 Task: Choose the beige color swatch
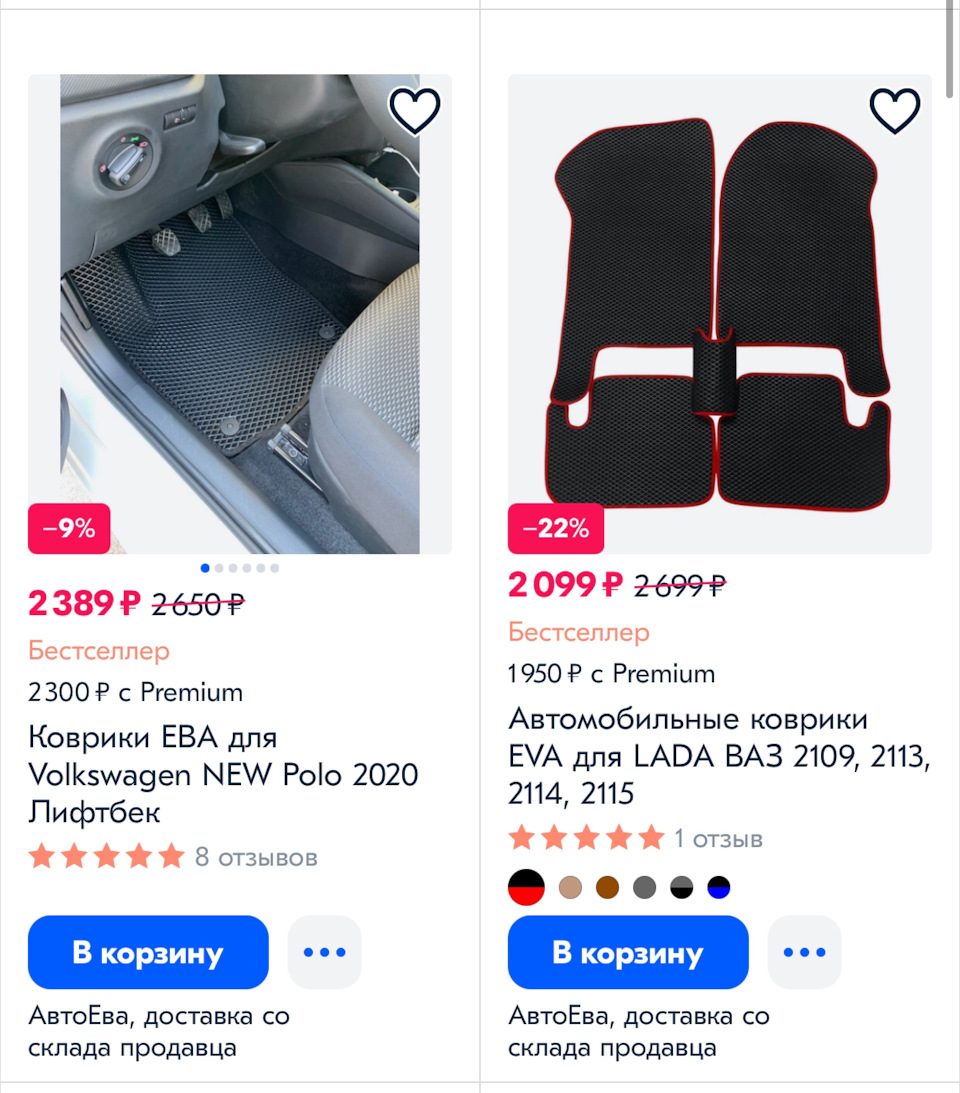tap(571, 887)
